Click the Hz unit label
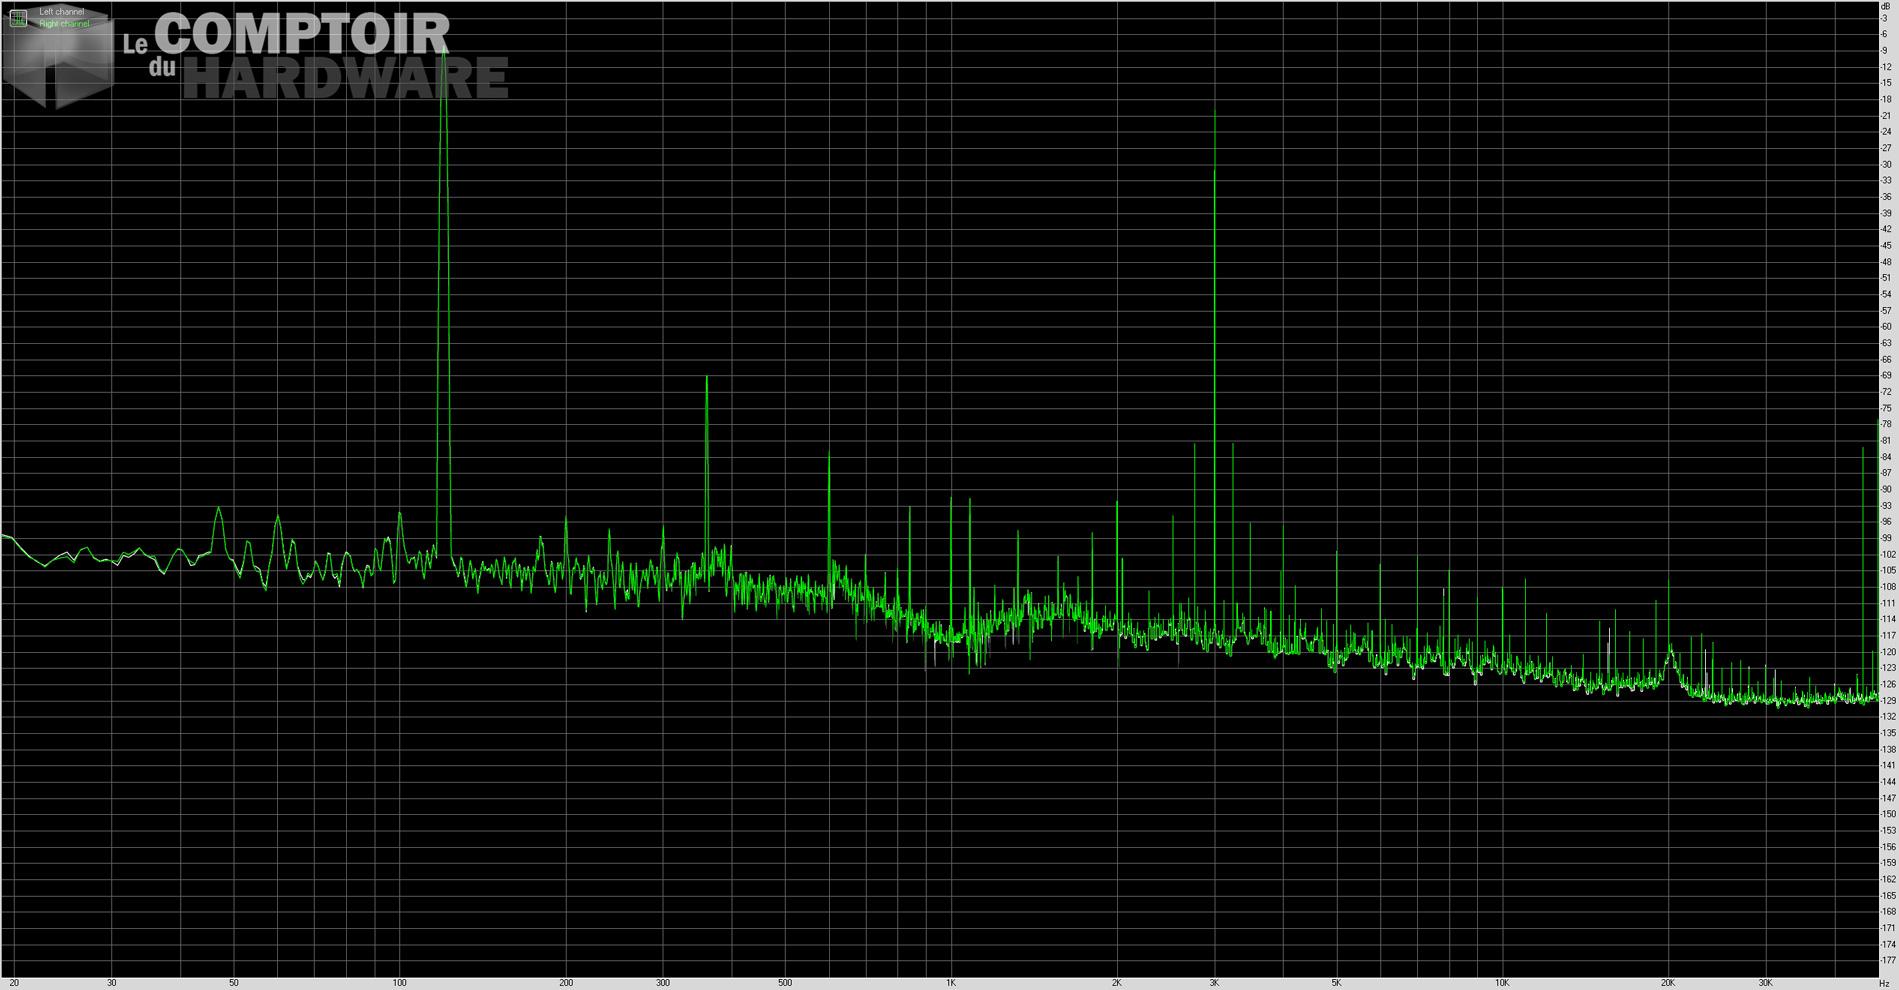 (x=1884, y=983)
